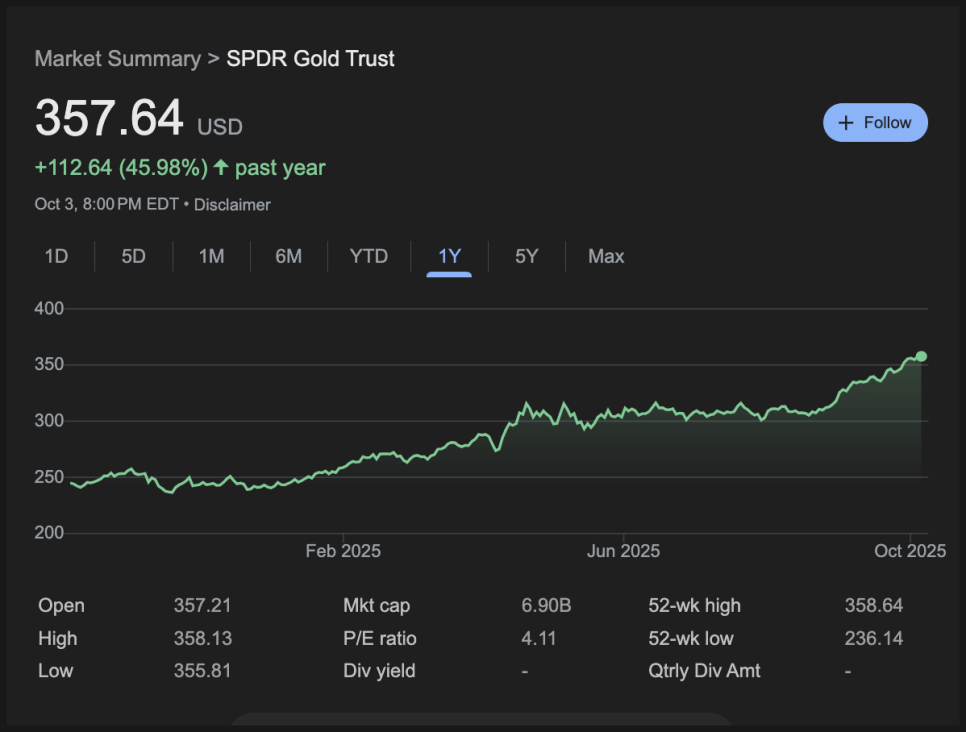Viewport: 966px width, 732px height.
Task: Select the 1D time range tab
Action: click(x=56, y=257)
